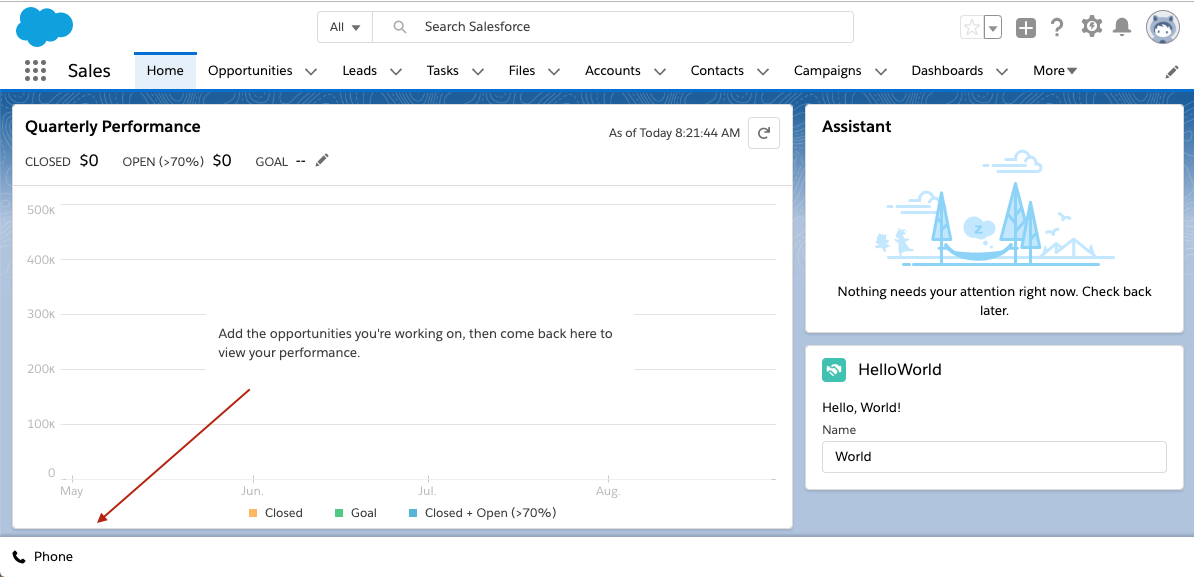The height and width of the screenshot is (577, 1194).
Task: Open the All search scope dropdown
Action: 345,27
